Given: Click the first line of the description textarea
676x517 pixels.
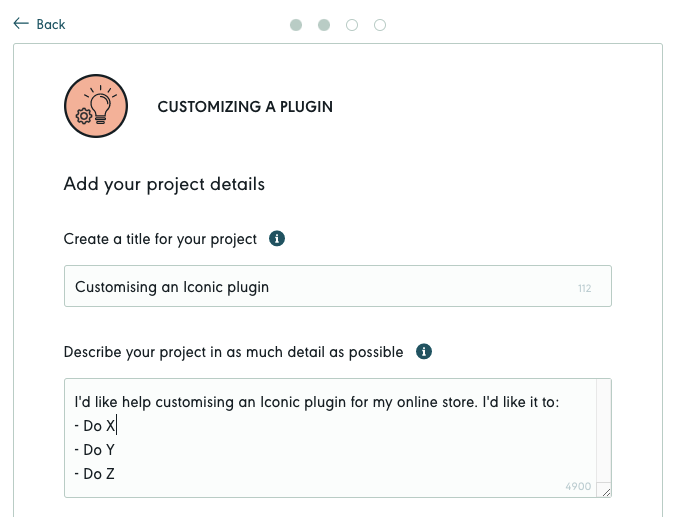Looking at the screenshot, I should click(320, 403).
